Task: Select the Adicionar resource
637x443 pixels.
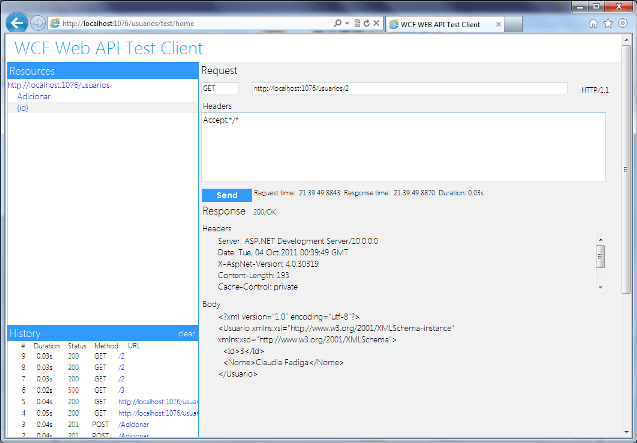Action: [x=35, y=97]
